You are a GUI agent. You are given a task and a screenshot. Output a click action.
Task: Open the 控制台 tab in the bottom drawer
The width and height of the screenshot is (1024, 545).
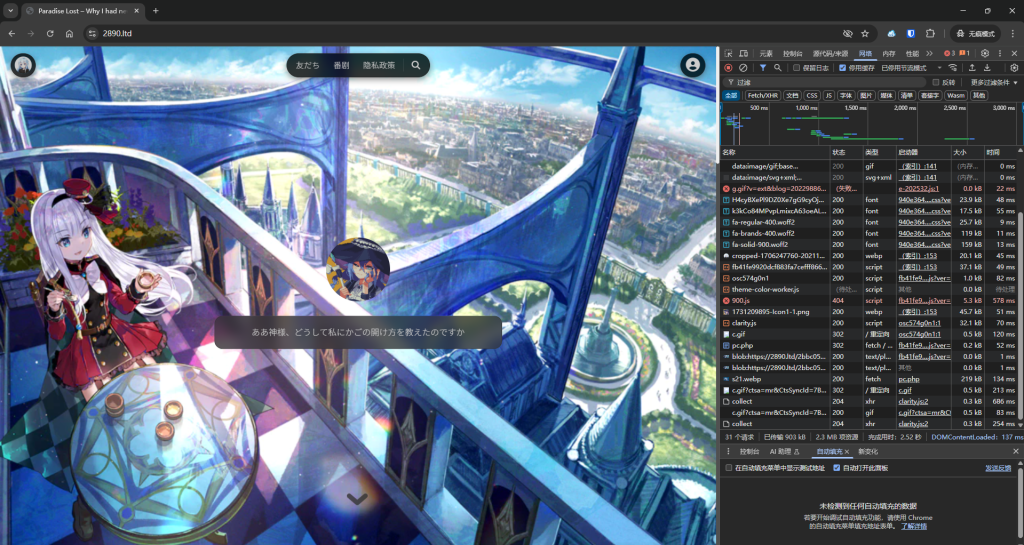point(749,452)
